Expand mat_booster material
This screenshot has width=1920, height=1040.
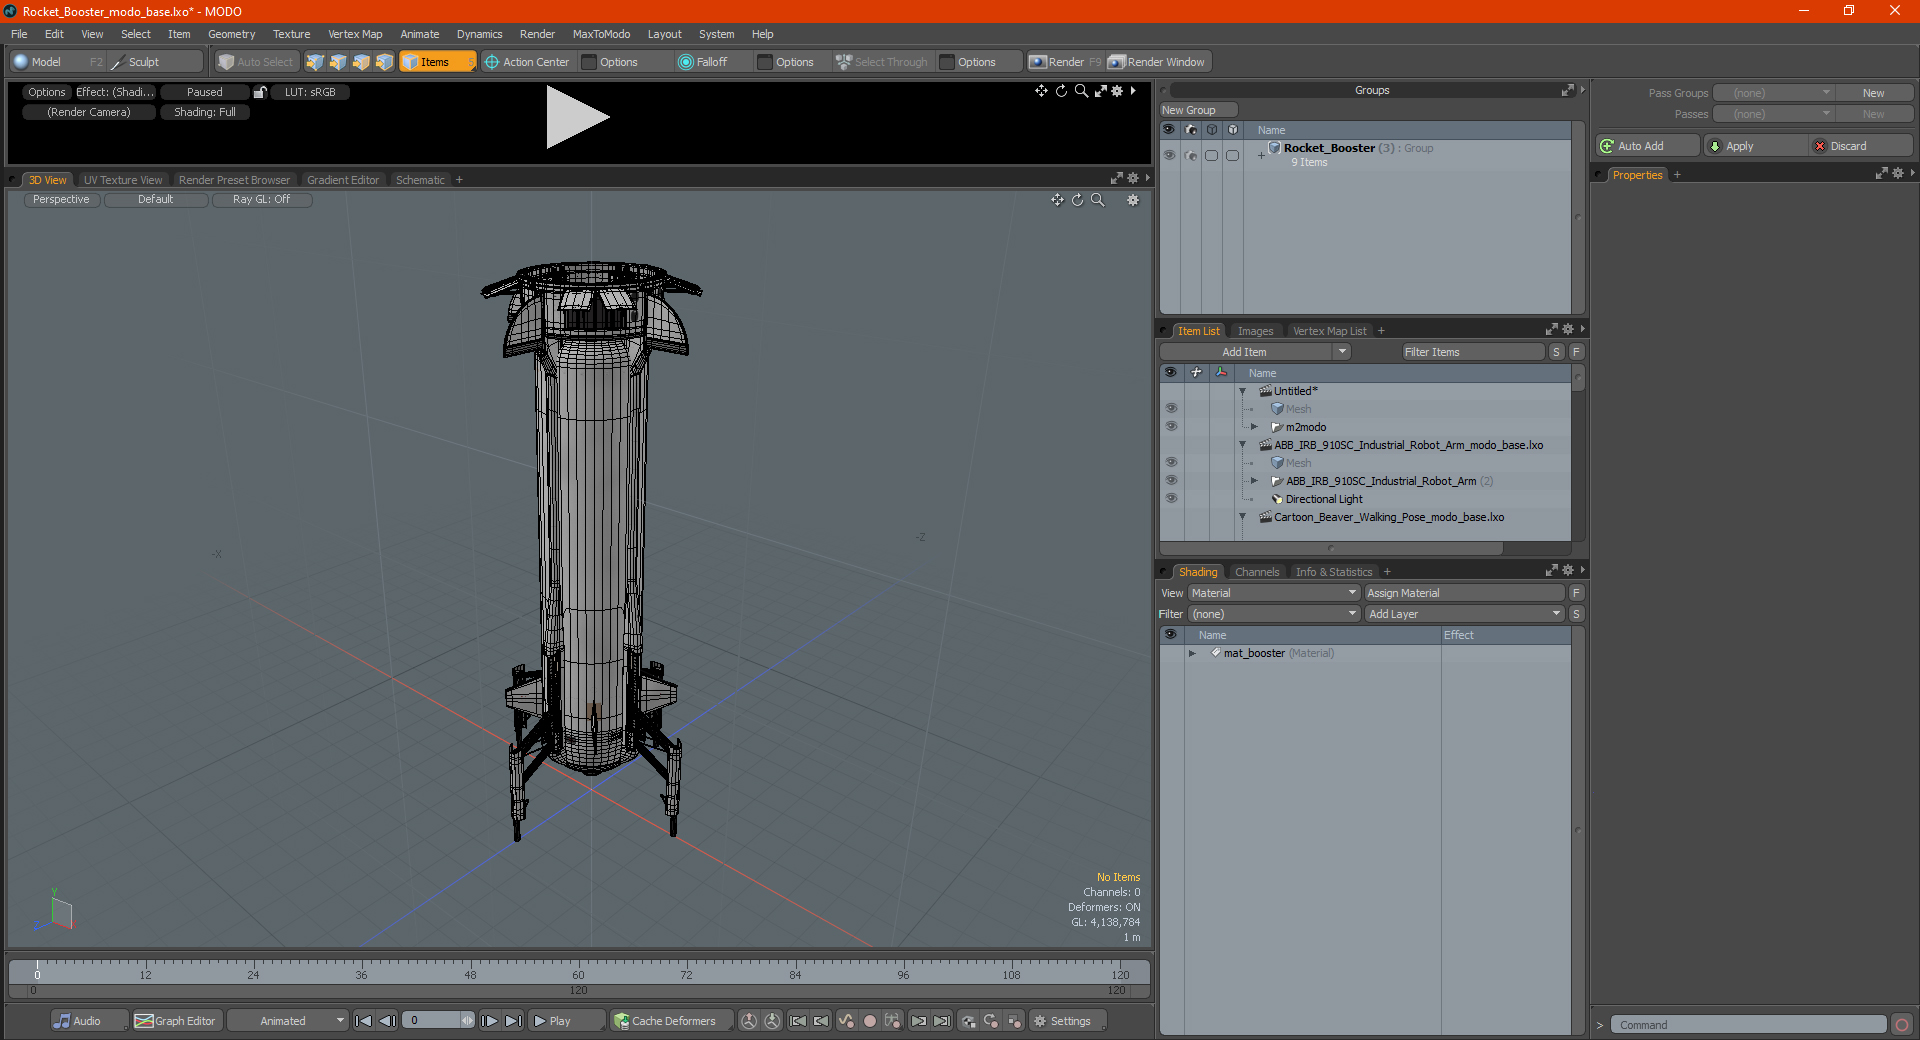pos(1192,653)
